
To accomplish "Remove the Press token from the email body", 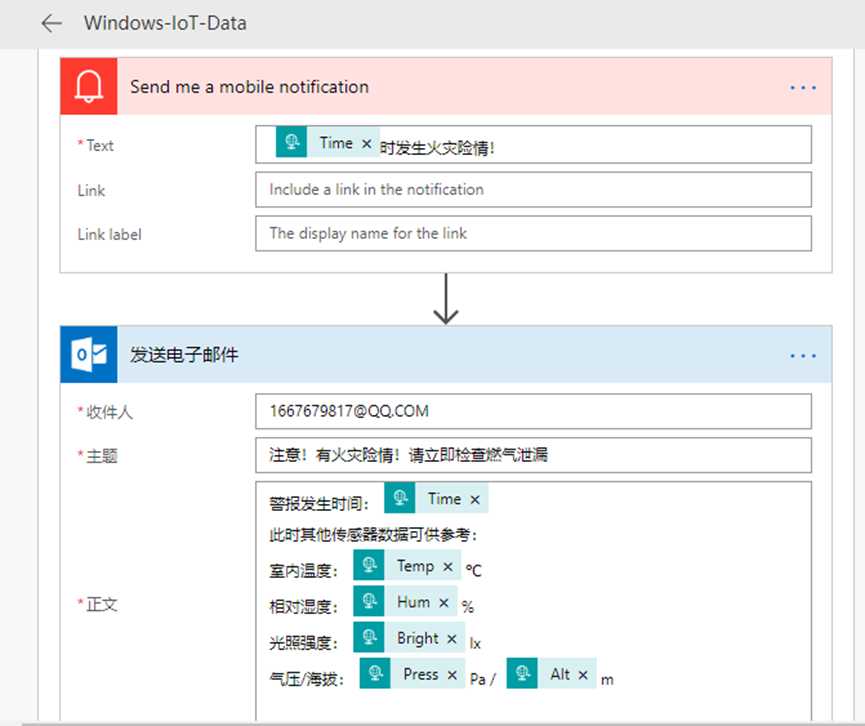I will (452, 675).
